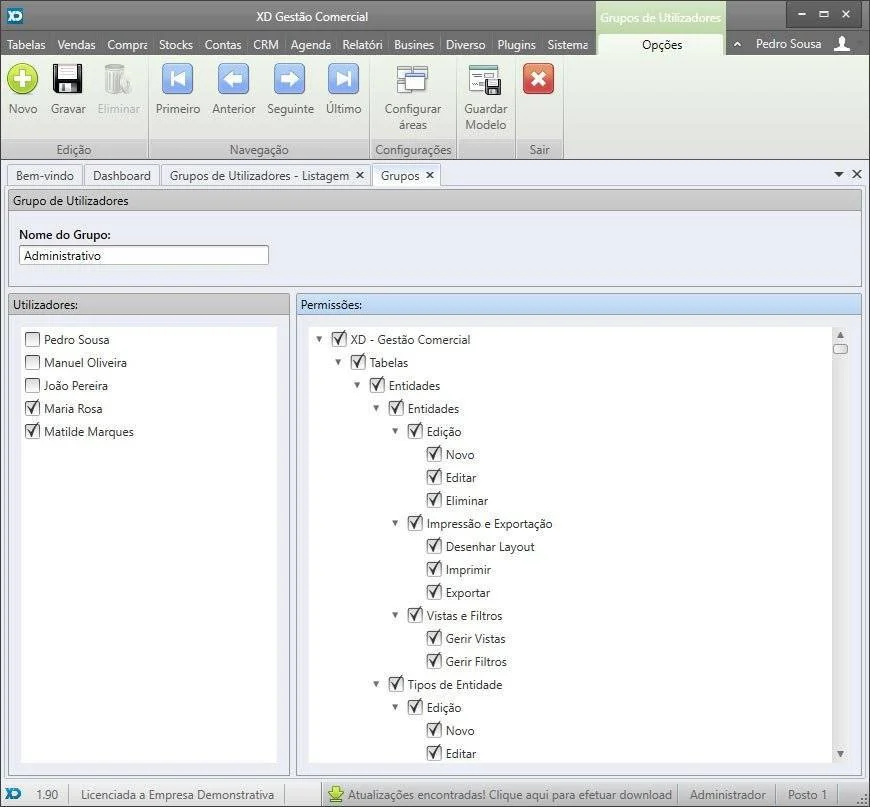Uncheck XD - Gestão Comercial root permission
870x807 pixels.
pos(338,339)
